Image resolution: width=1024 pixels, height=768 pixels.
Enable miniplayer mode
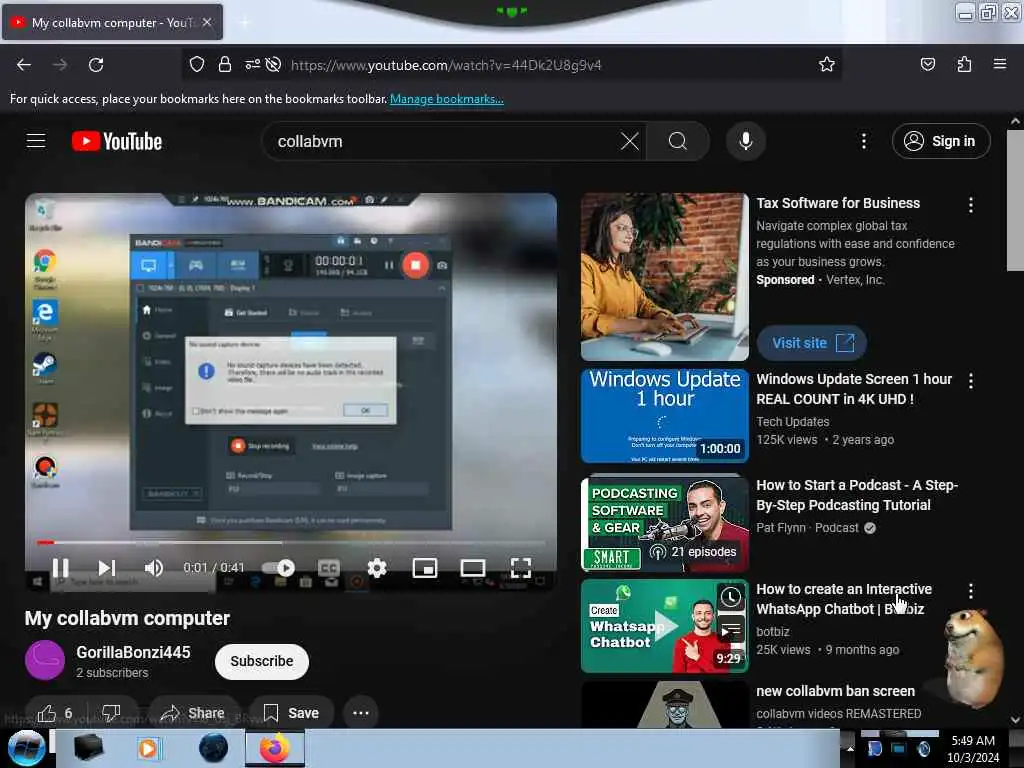click(425, 568)
